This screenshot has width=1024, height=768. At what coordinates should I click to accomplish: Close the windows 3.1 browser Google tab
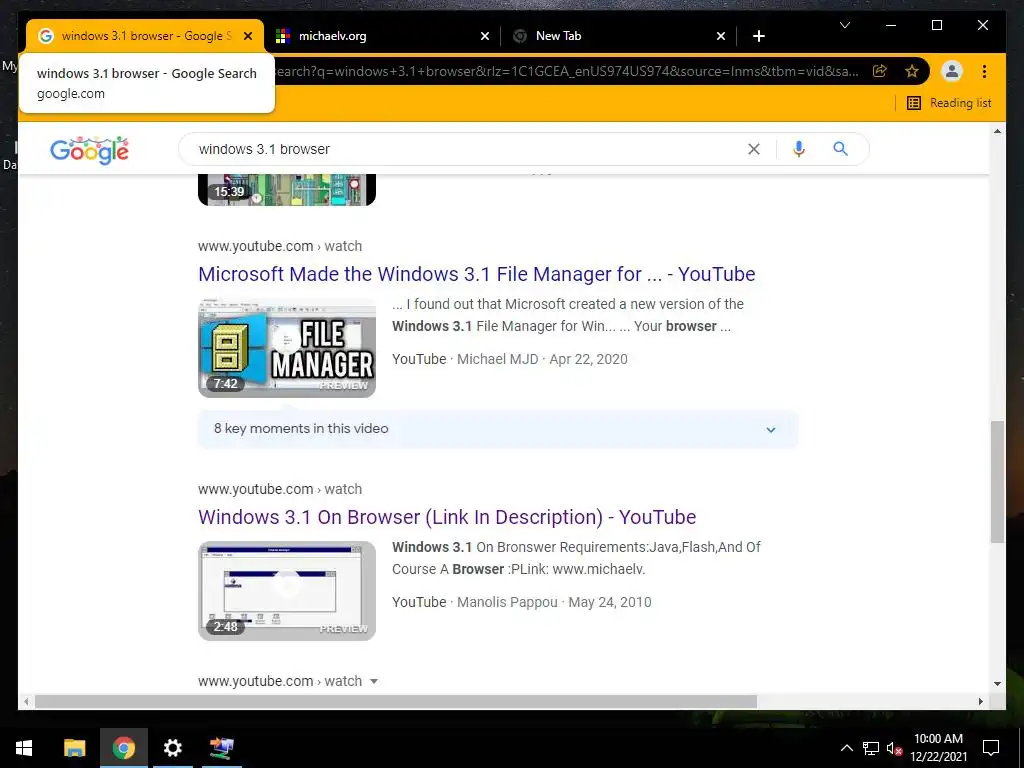248,36
